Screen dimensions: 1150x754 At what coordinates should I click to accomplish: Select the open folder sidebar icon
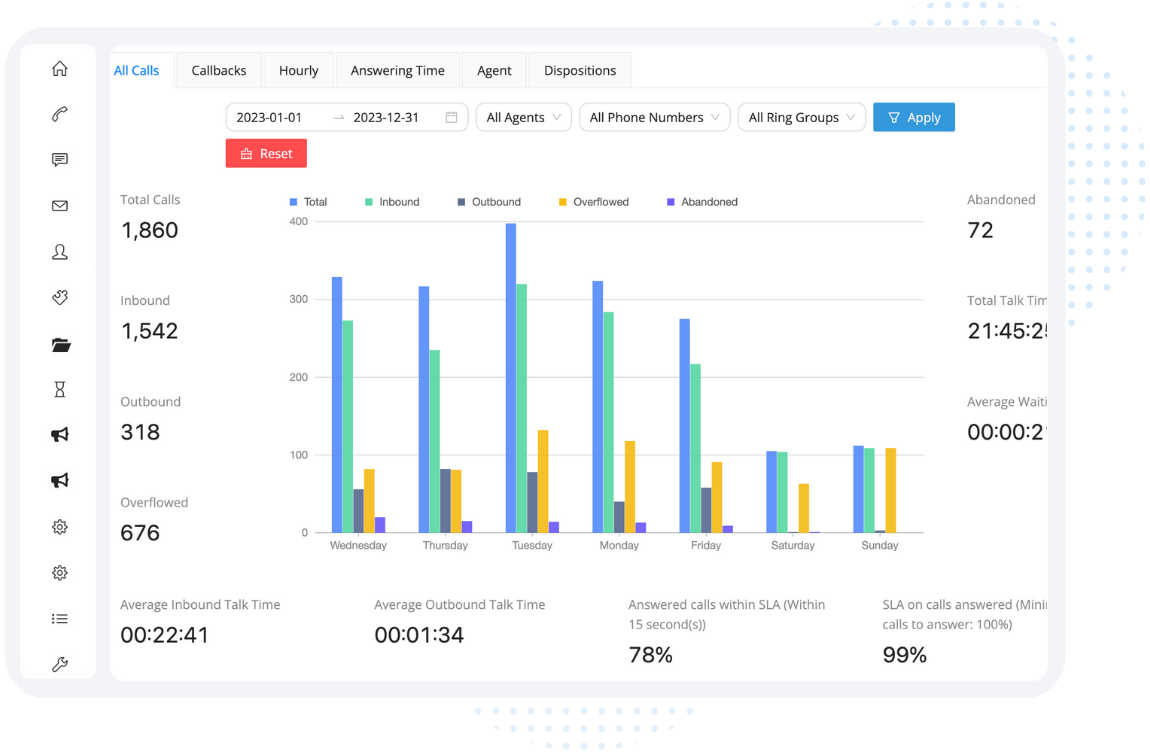tap(60, 345)
